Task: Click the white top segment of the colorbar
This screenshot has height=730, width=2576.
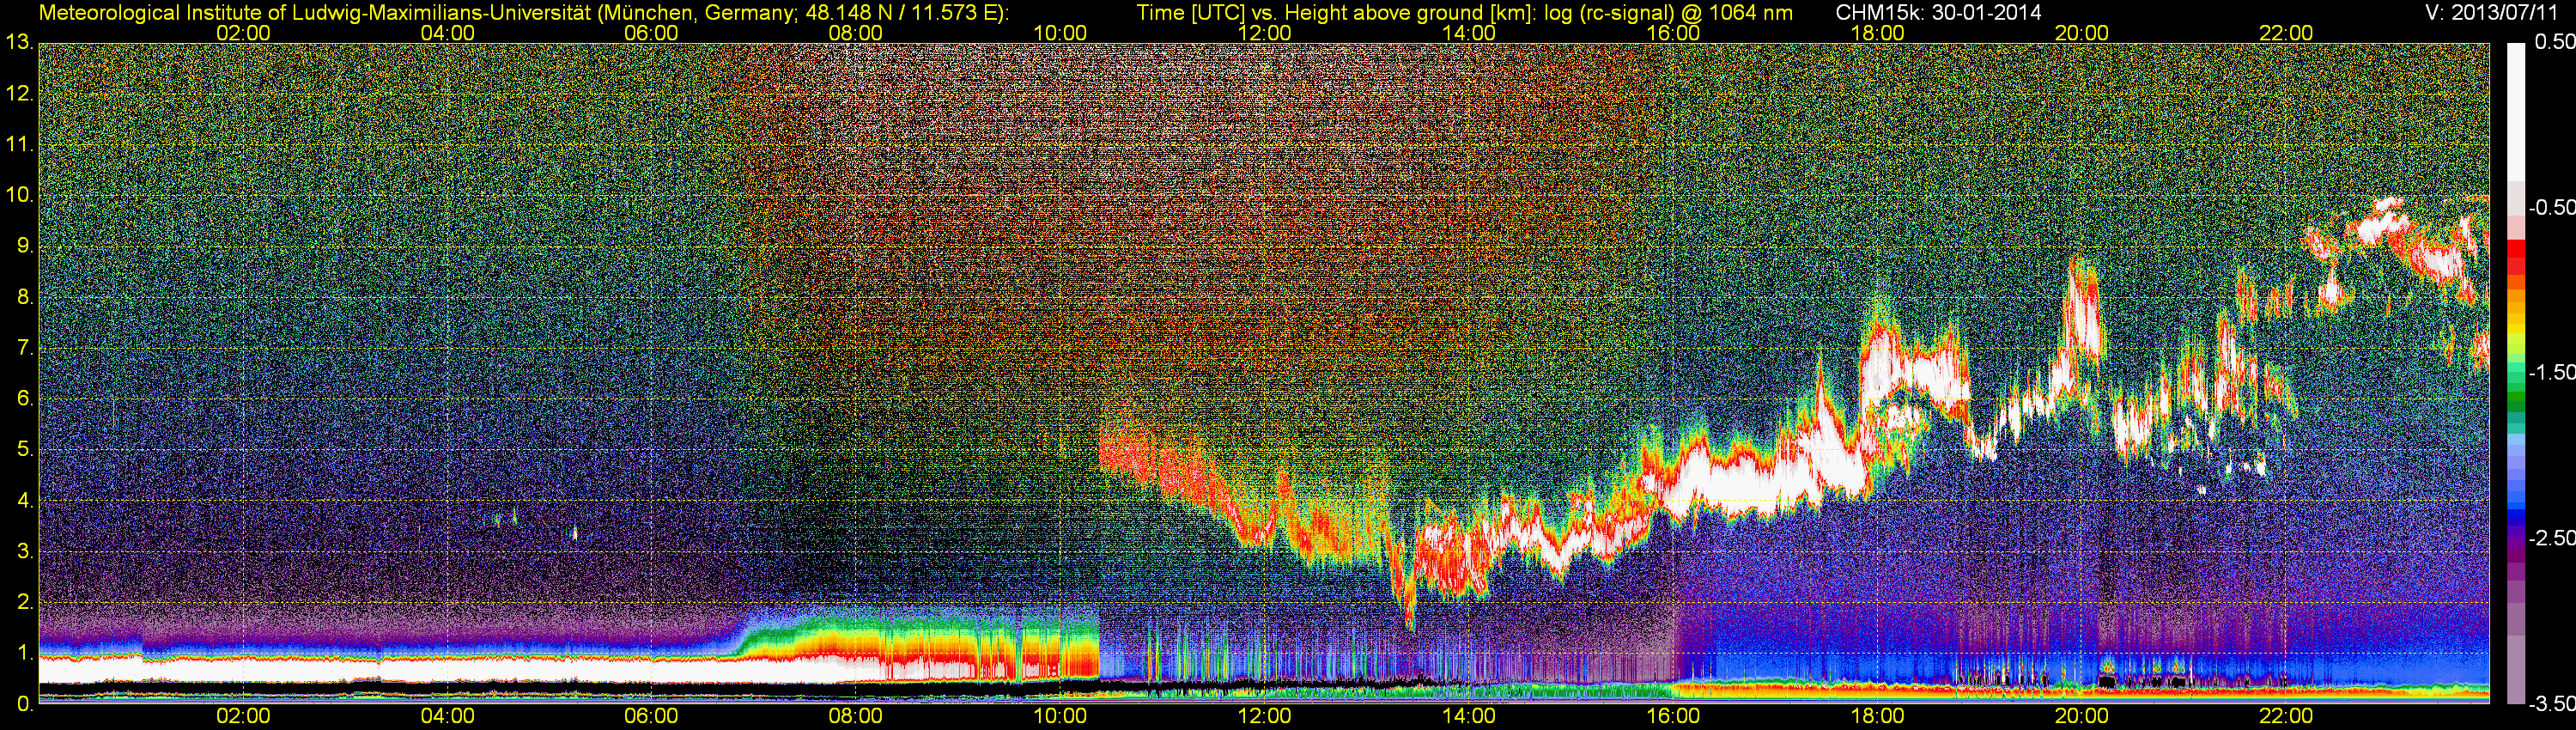Action: [x=2515, y=112]
